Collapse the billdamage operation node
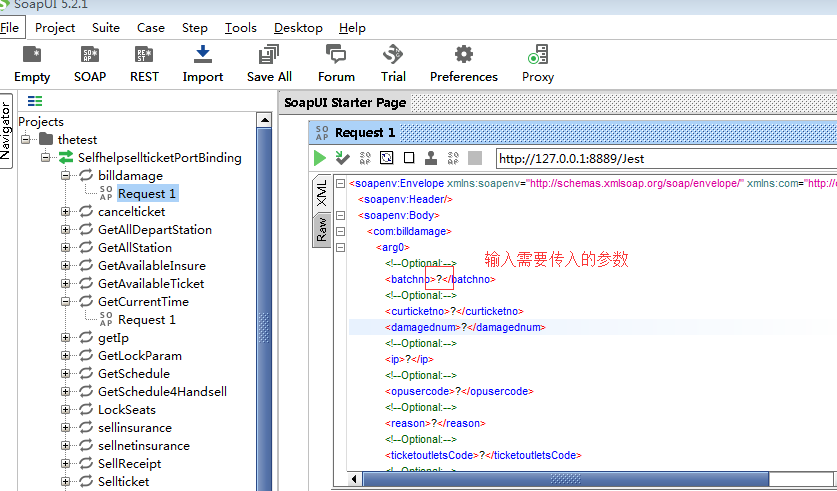This screenshot has height=491, width=837. 65,176
